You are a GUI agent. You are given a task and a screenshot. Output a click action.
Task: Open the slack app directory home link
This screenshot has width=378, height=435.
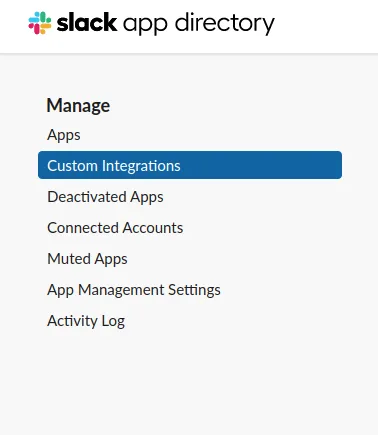point(151,23)
